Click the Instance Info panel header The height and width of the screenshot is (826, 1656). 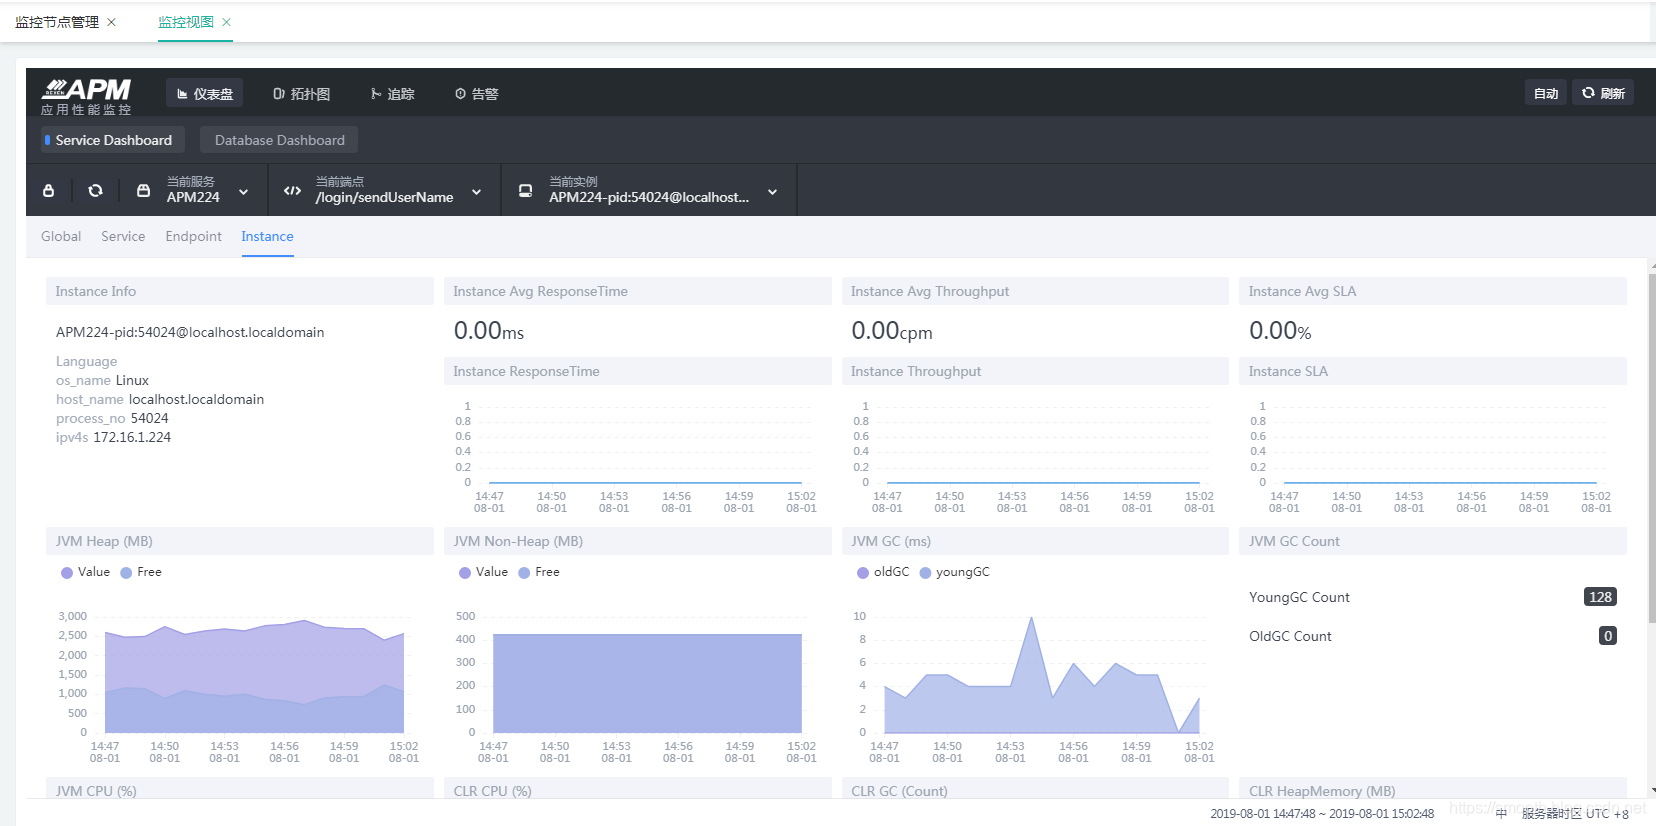pyautogui.click(x=240, y=291)
